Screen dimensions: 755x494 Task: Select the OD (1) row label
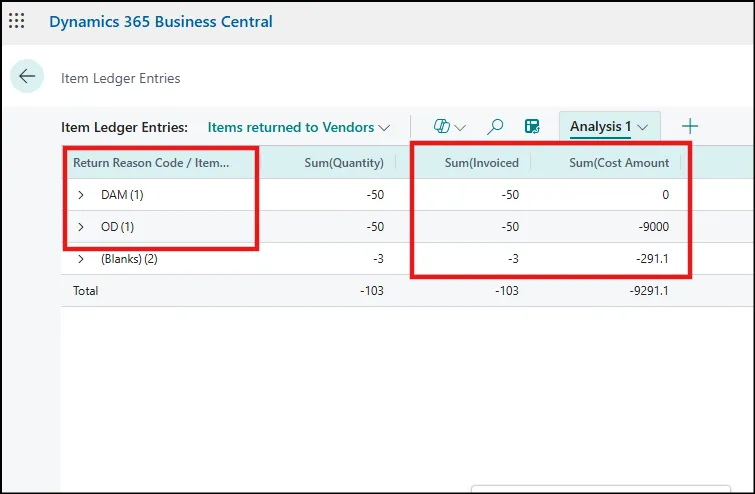(117, 227)
